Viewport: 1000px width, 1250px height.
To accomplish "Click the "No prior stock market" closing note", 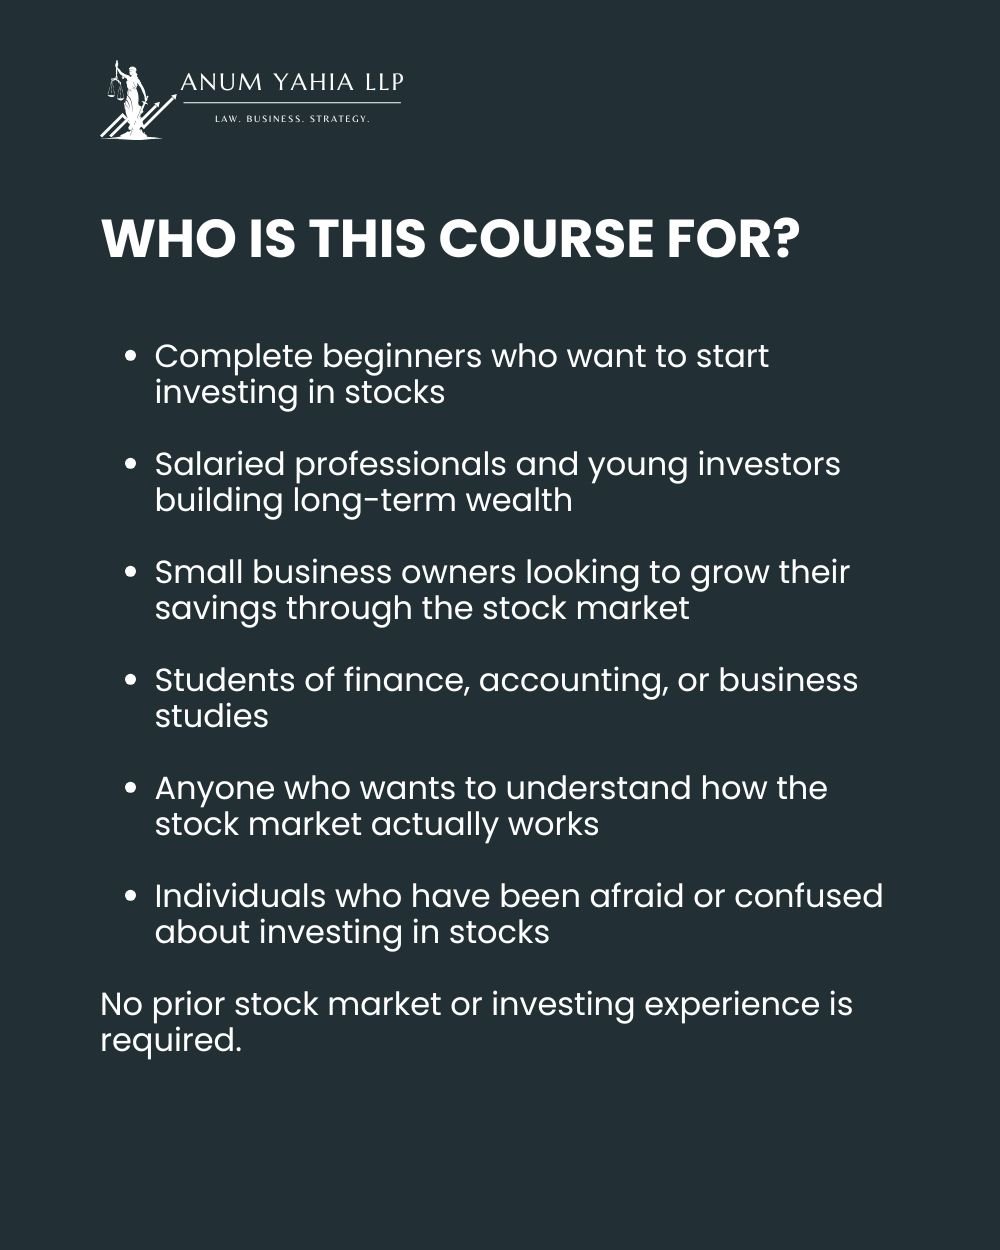I will click(476, 1004).
